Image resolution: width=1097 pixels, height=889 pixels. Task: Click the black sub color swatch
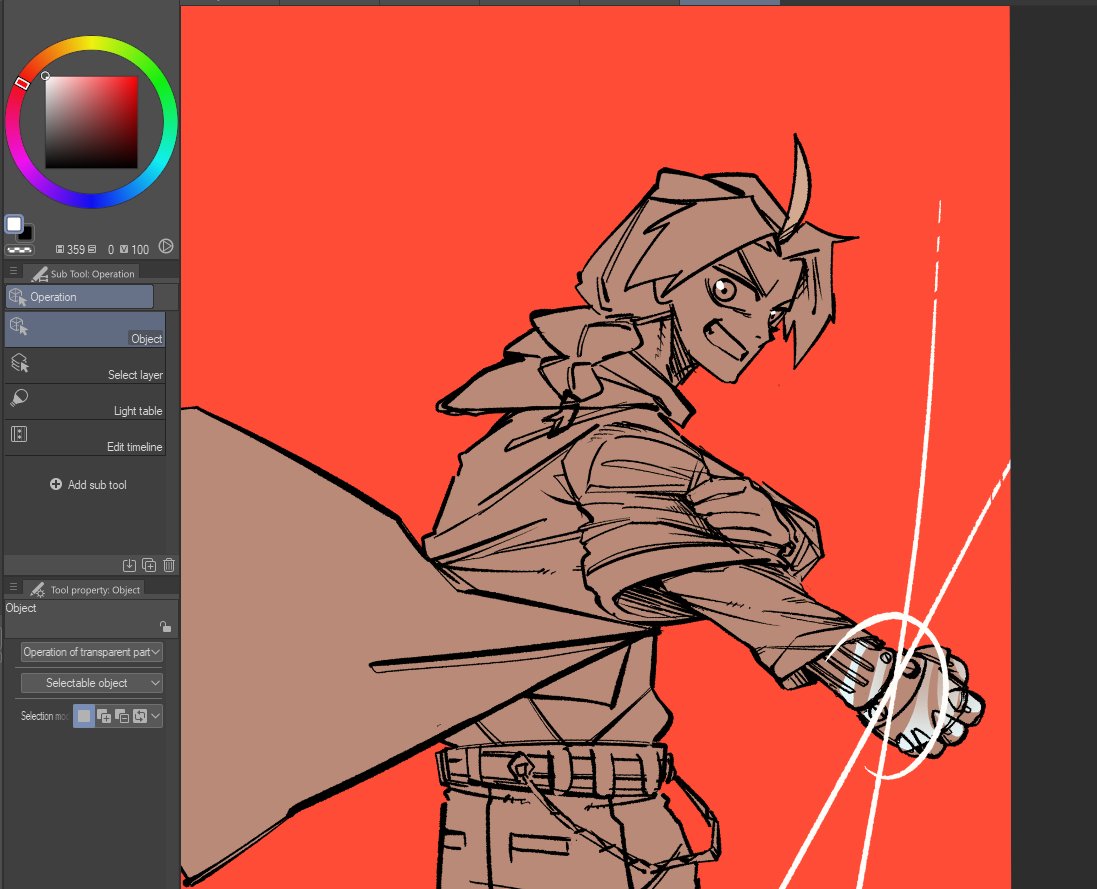[x=27, y=234]
